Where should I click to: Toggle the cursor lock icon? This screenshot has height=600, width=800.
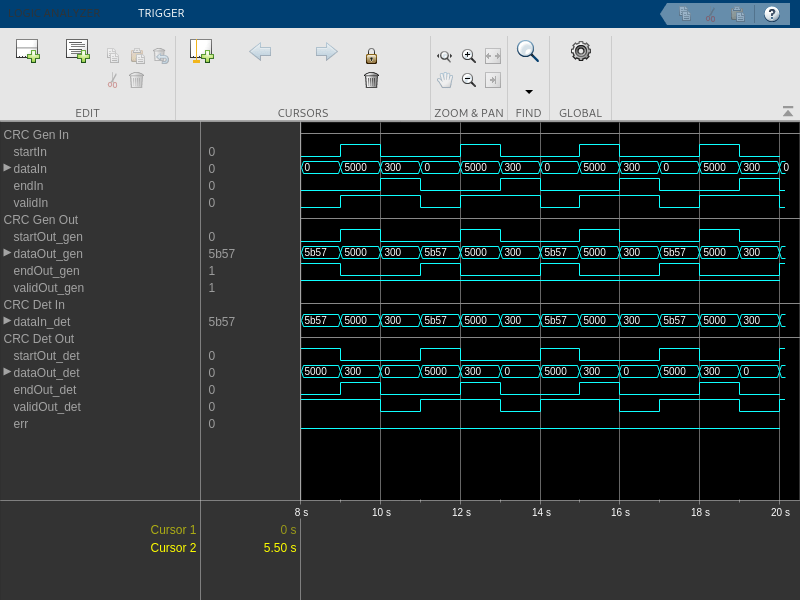371,56
